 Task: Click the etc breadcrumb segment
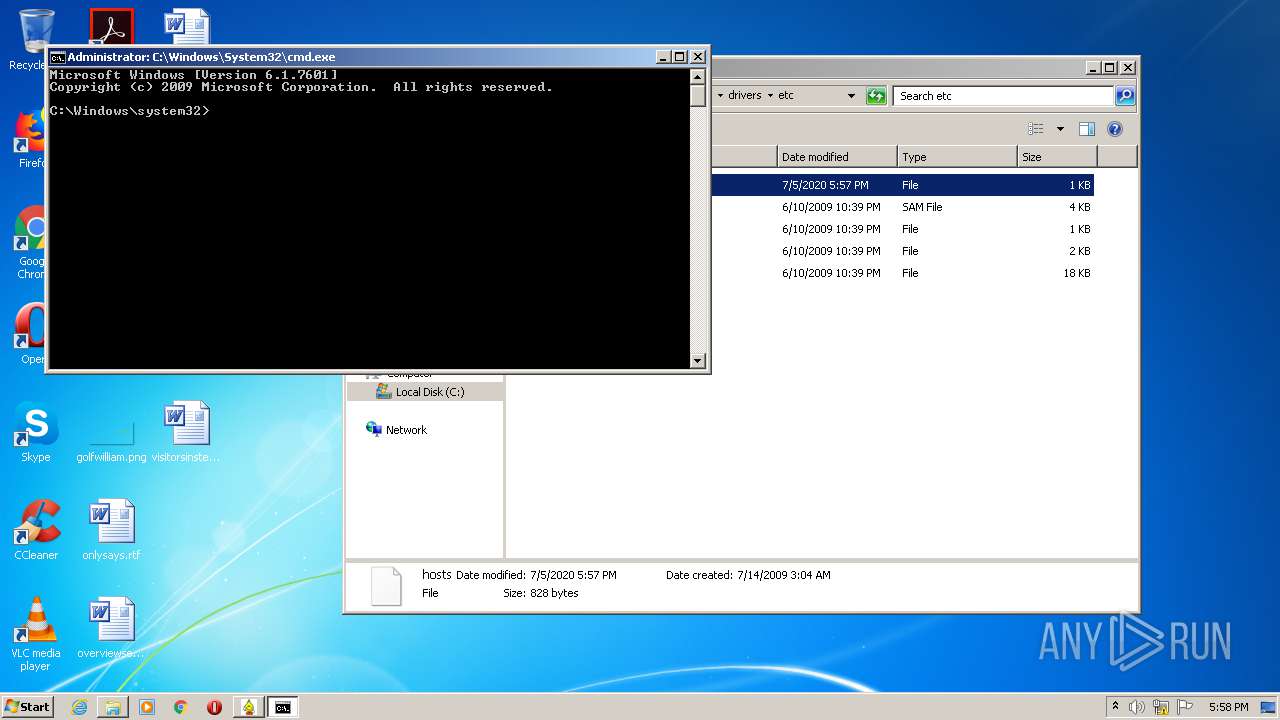tap(786, 96)
